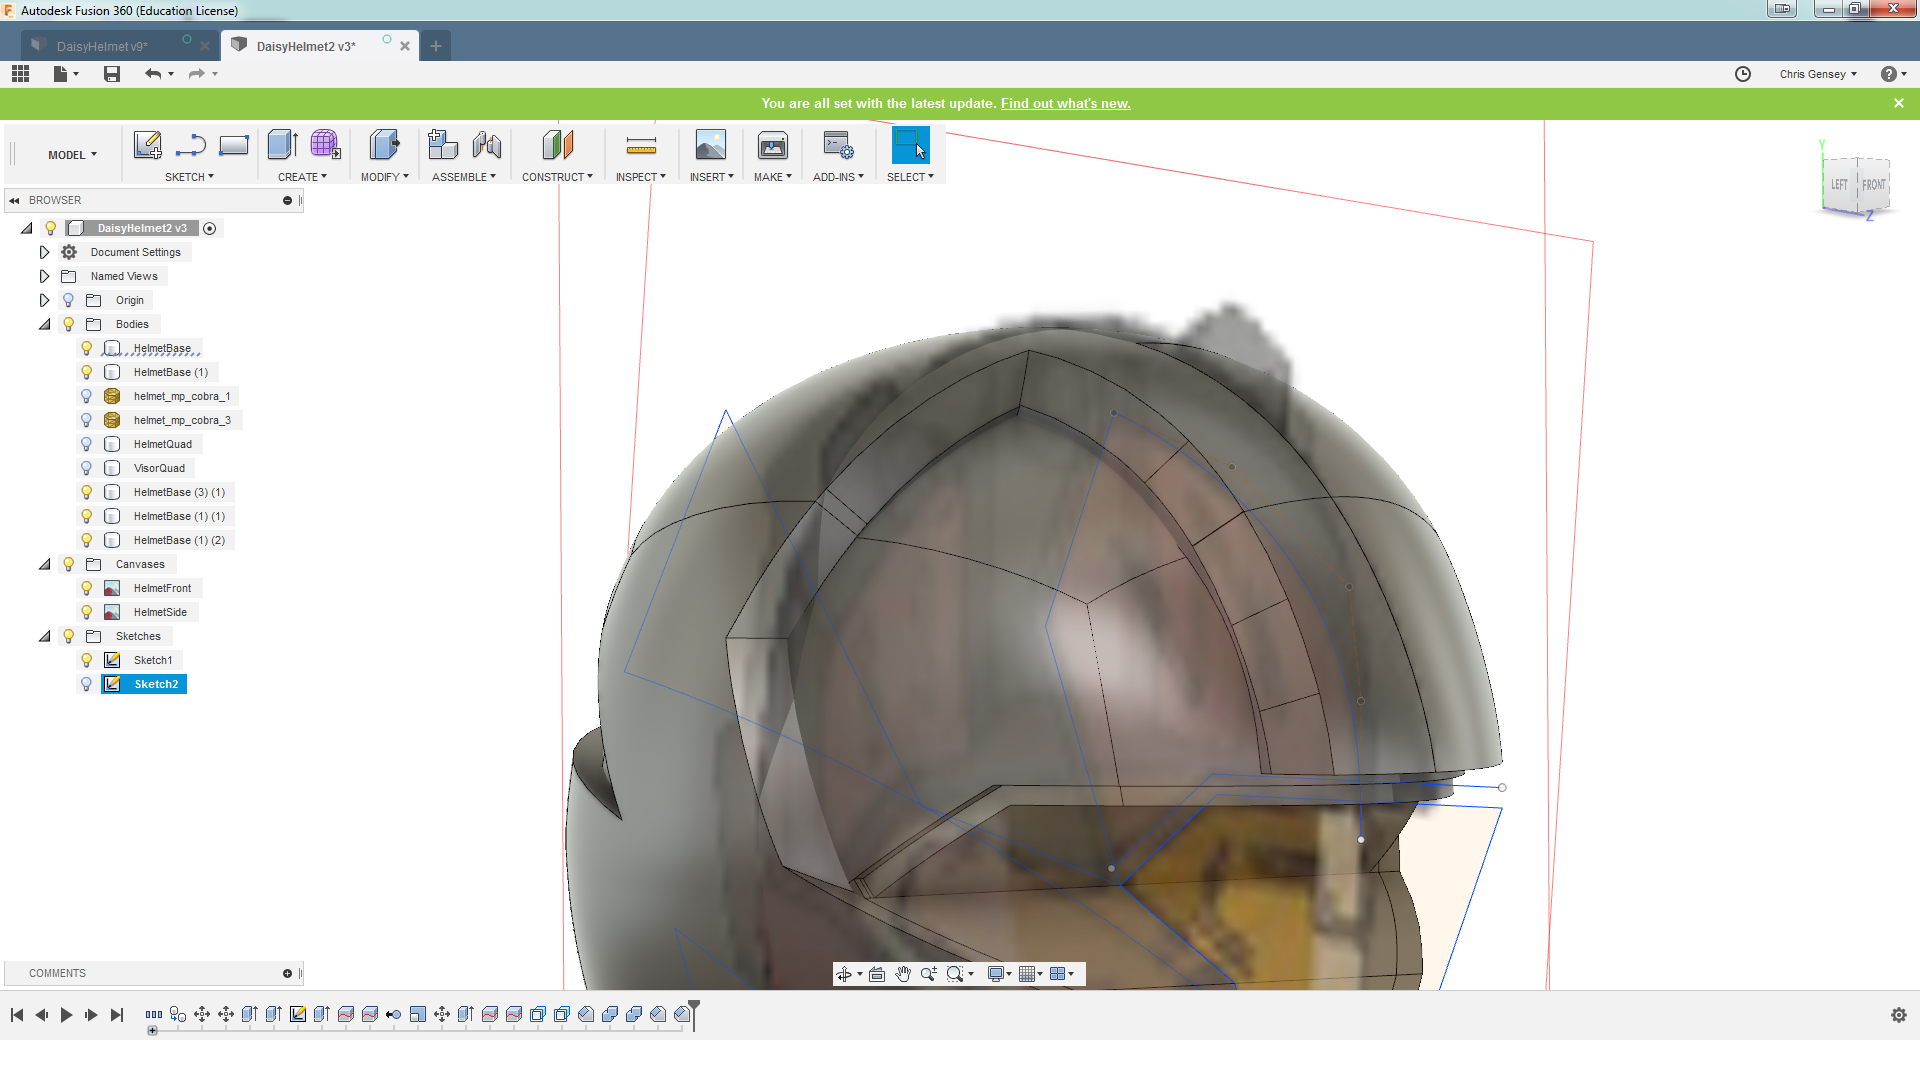
Task: Click the Measure ruler icon under Inspect
Action: tap(641, 147)
